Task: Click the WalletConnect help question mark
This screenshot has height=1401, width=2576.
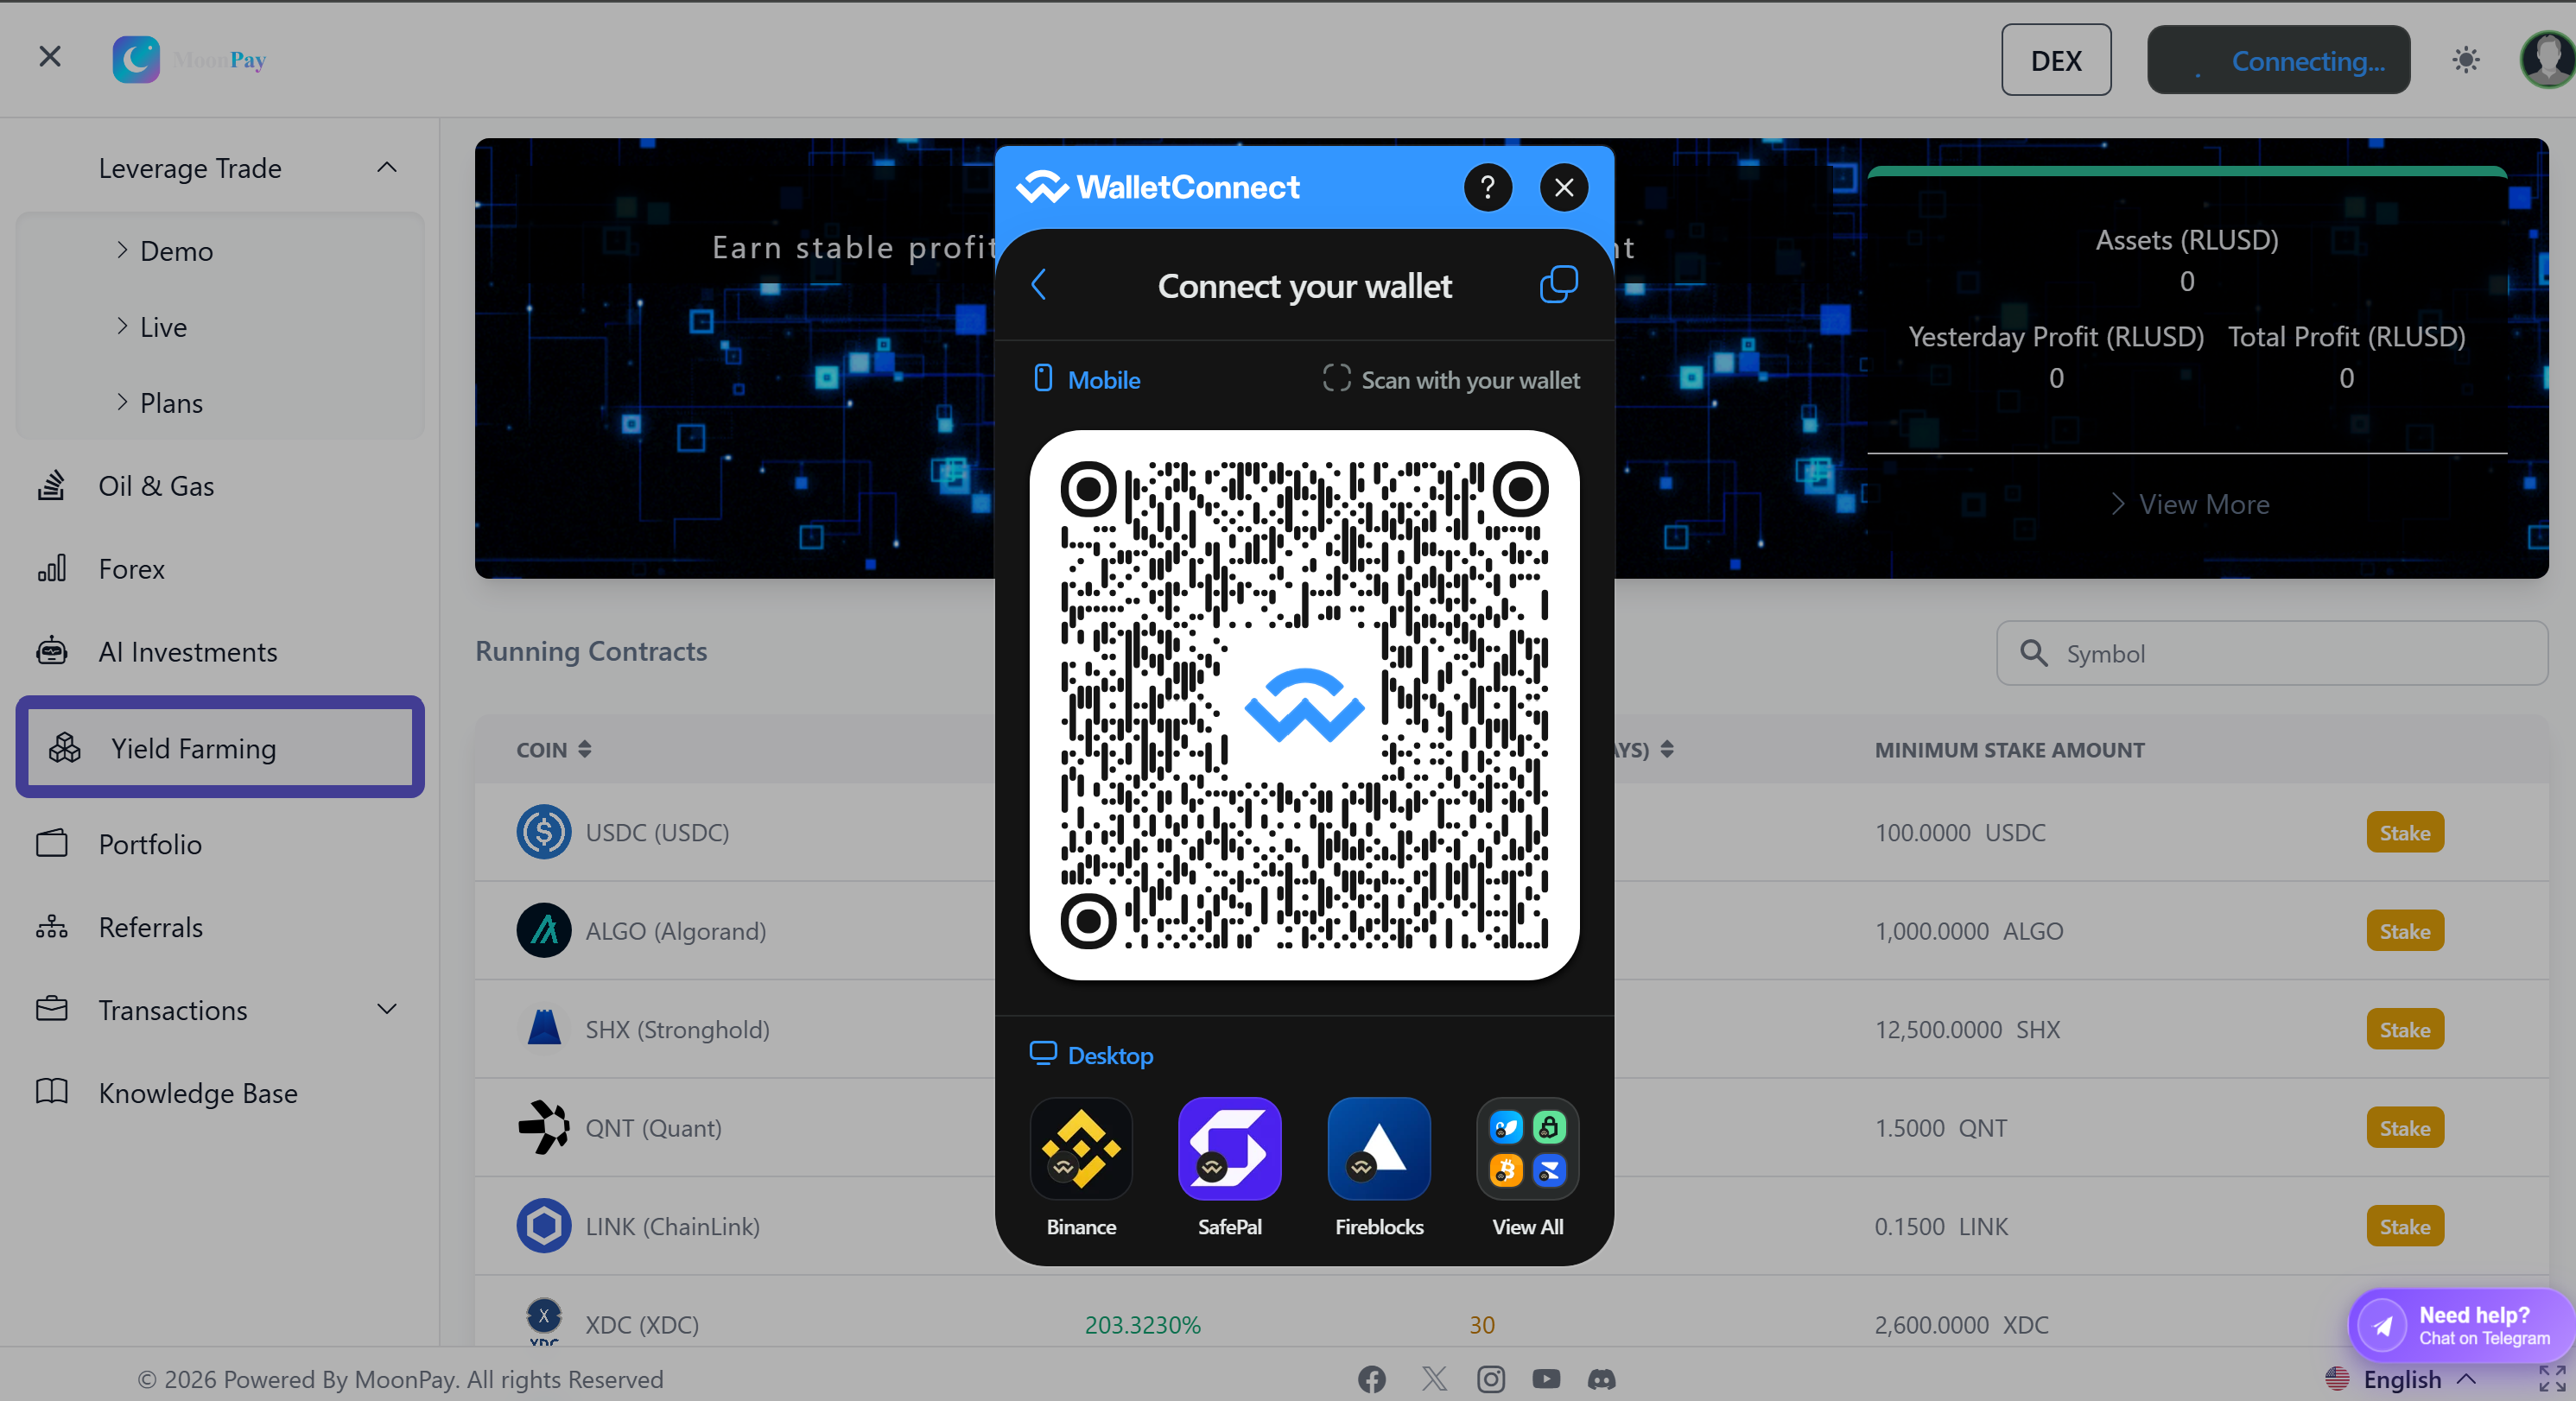Action: 1487,187
